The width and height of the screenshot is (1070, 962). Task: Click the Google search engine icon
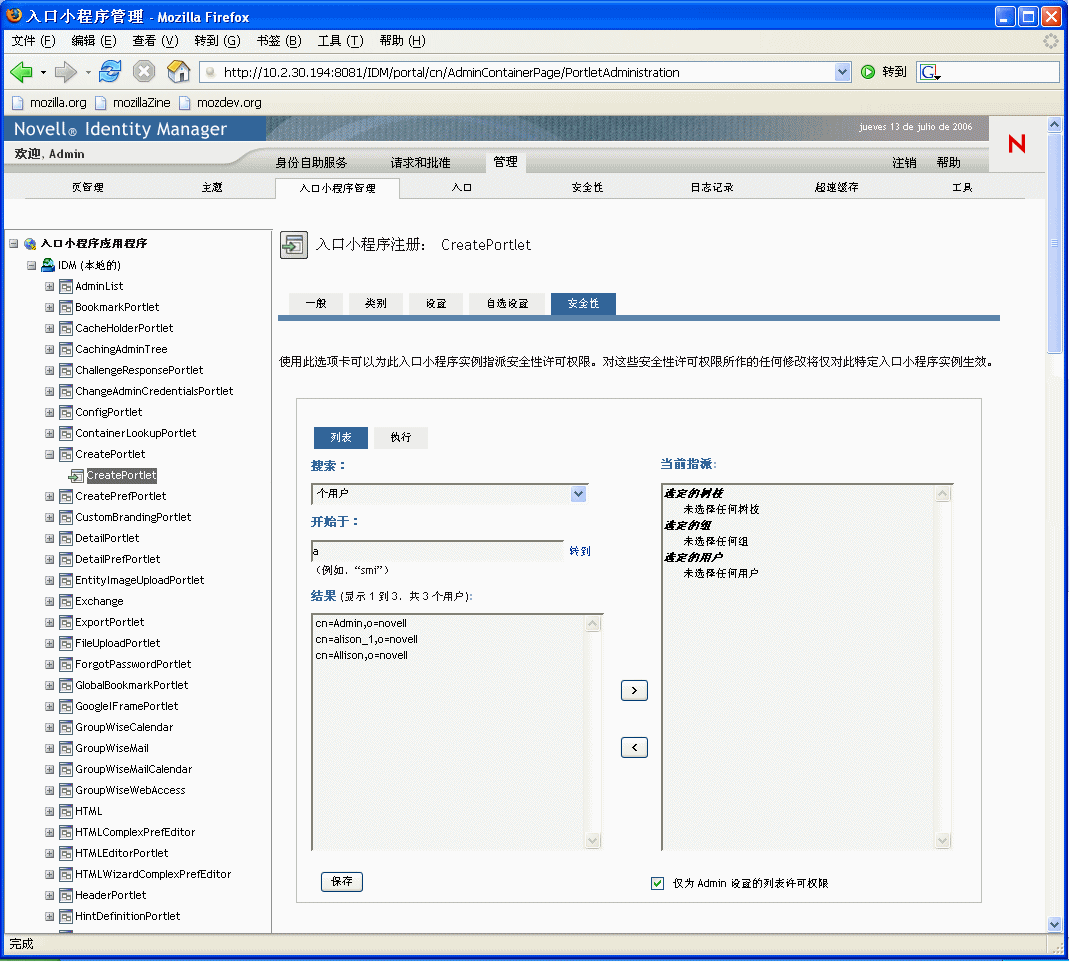[x=930, y=72]
